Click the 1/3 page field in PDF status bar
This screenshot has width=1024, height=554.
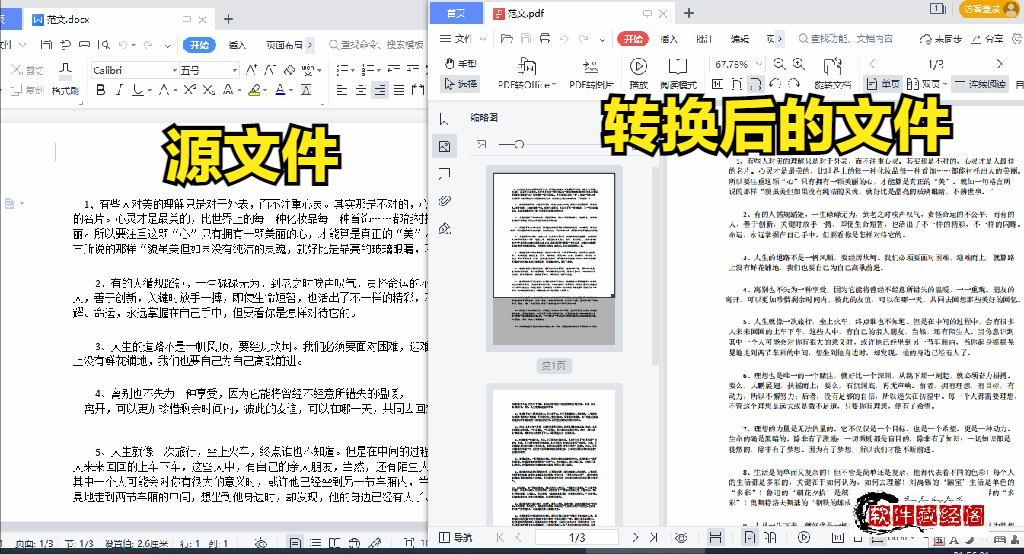577,537
